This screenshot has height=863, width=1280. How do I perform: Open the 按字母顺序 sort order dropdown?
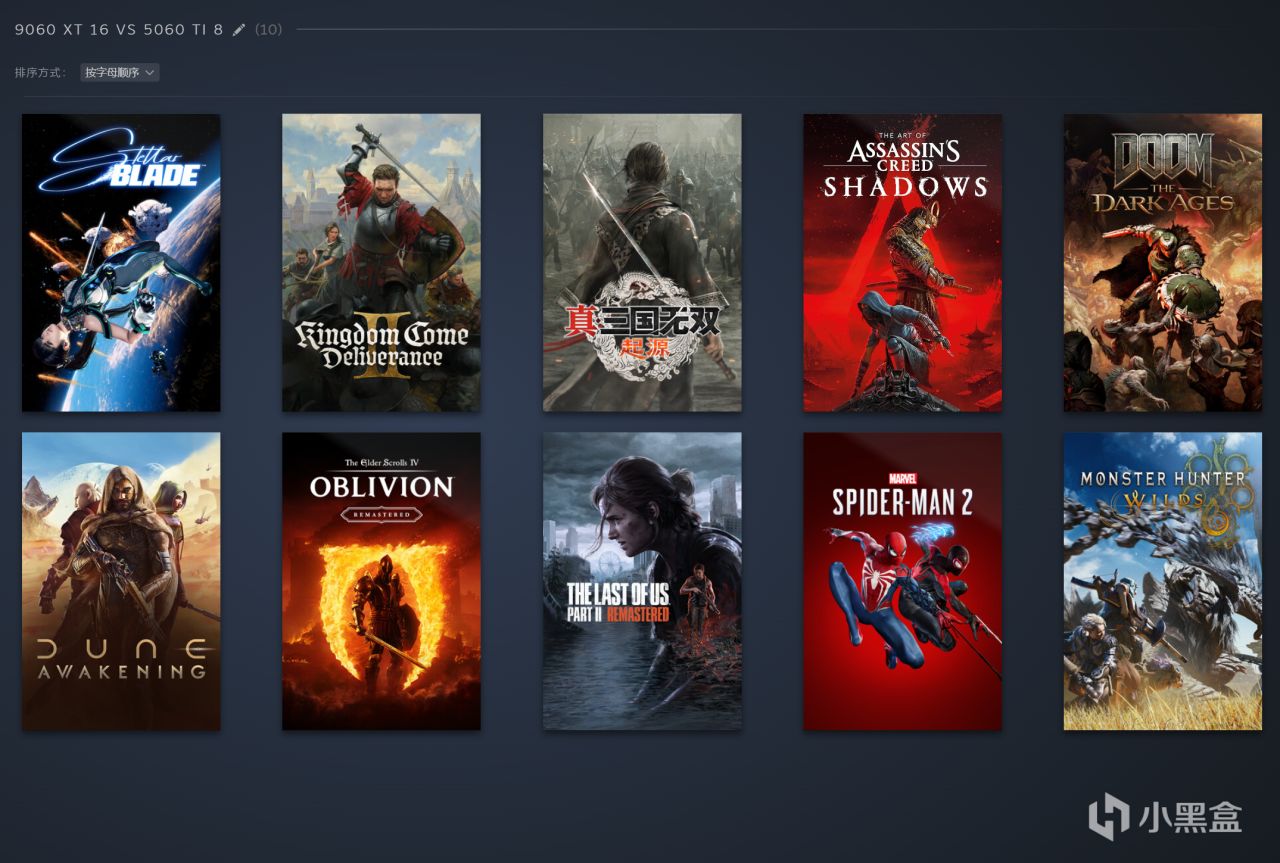tap(120, 72)
